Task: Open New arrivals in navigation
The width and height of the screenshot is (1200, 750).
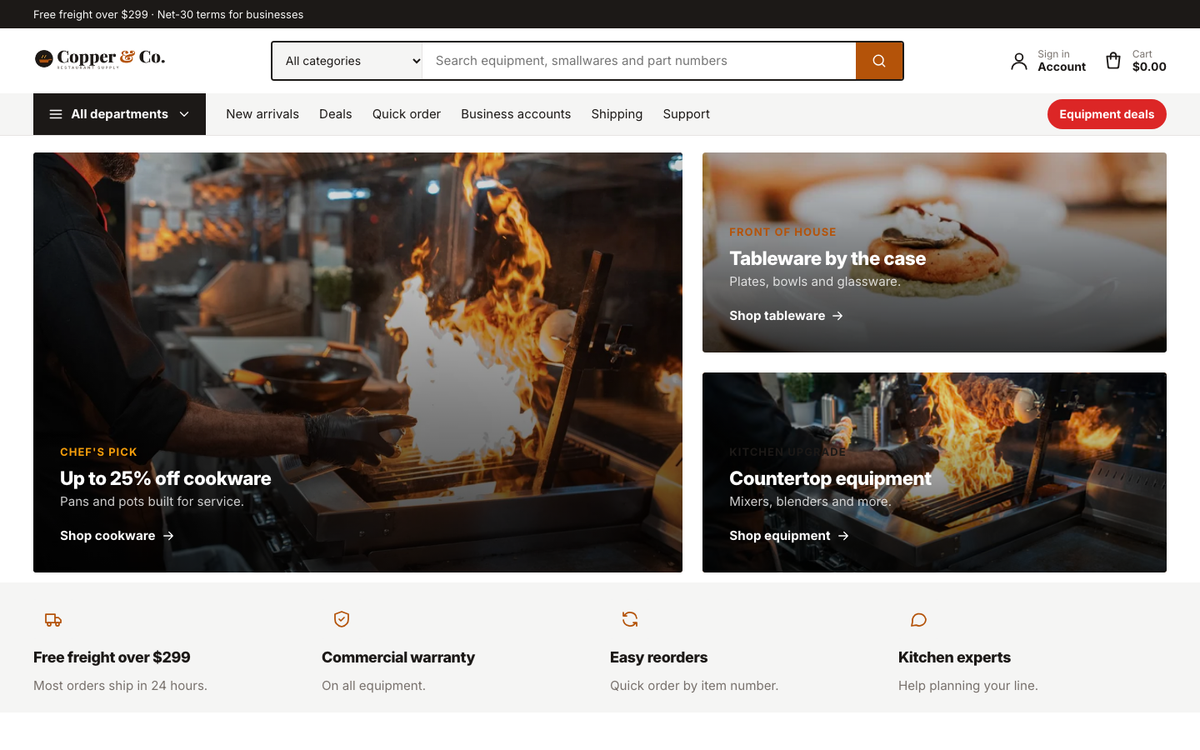Action: (x=262, y=114)
